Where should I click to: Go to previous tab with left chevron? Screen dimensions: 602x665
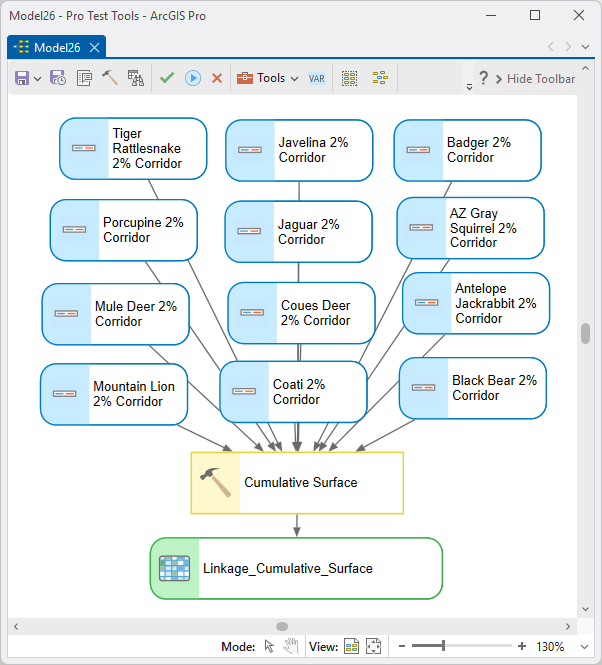pos(551,47)
